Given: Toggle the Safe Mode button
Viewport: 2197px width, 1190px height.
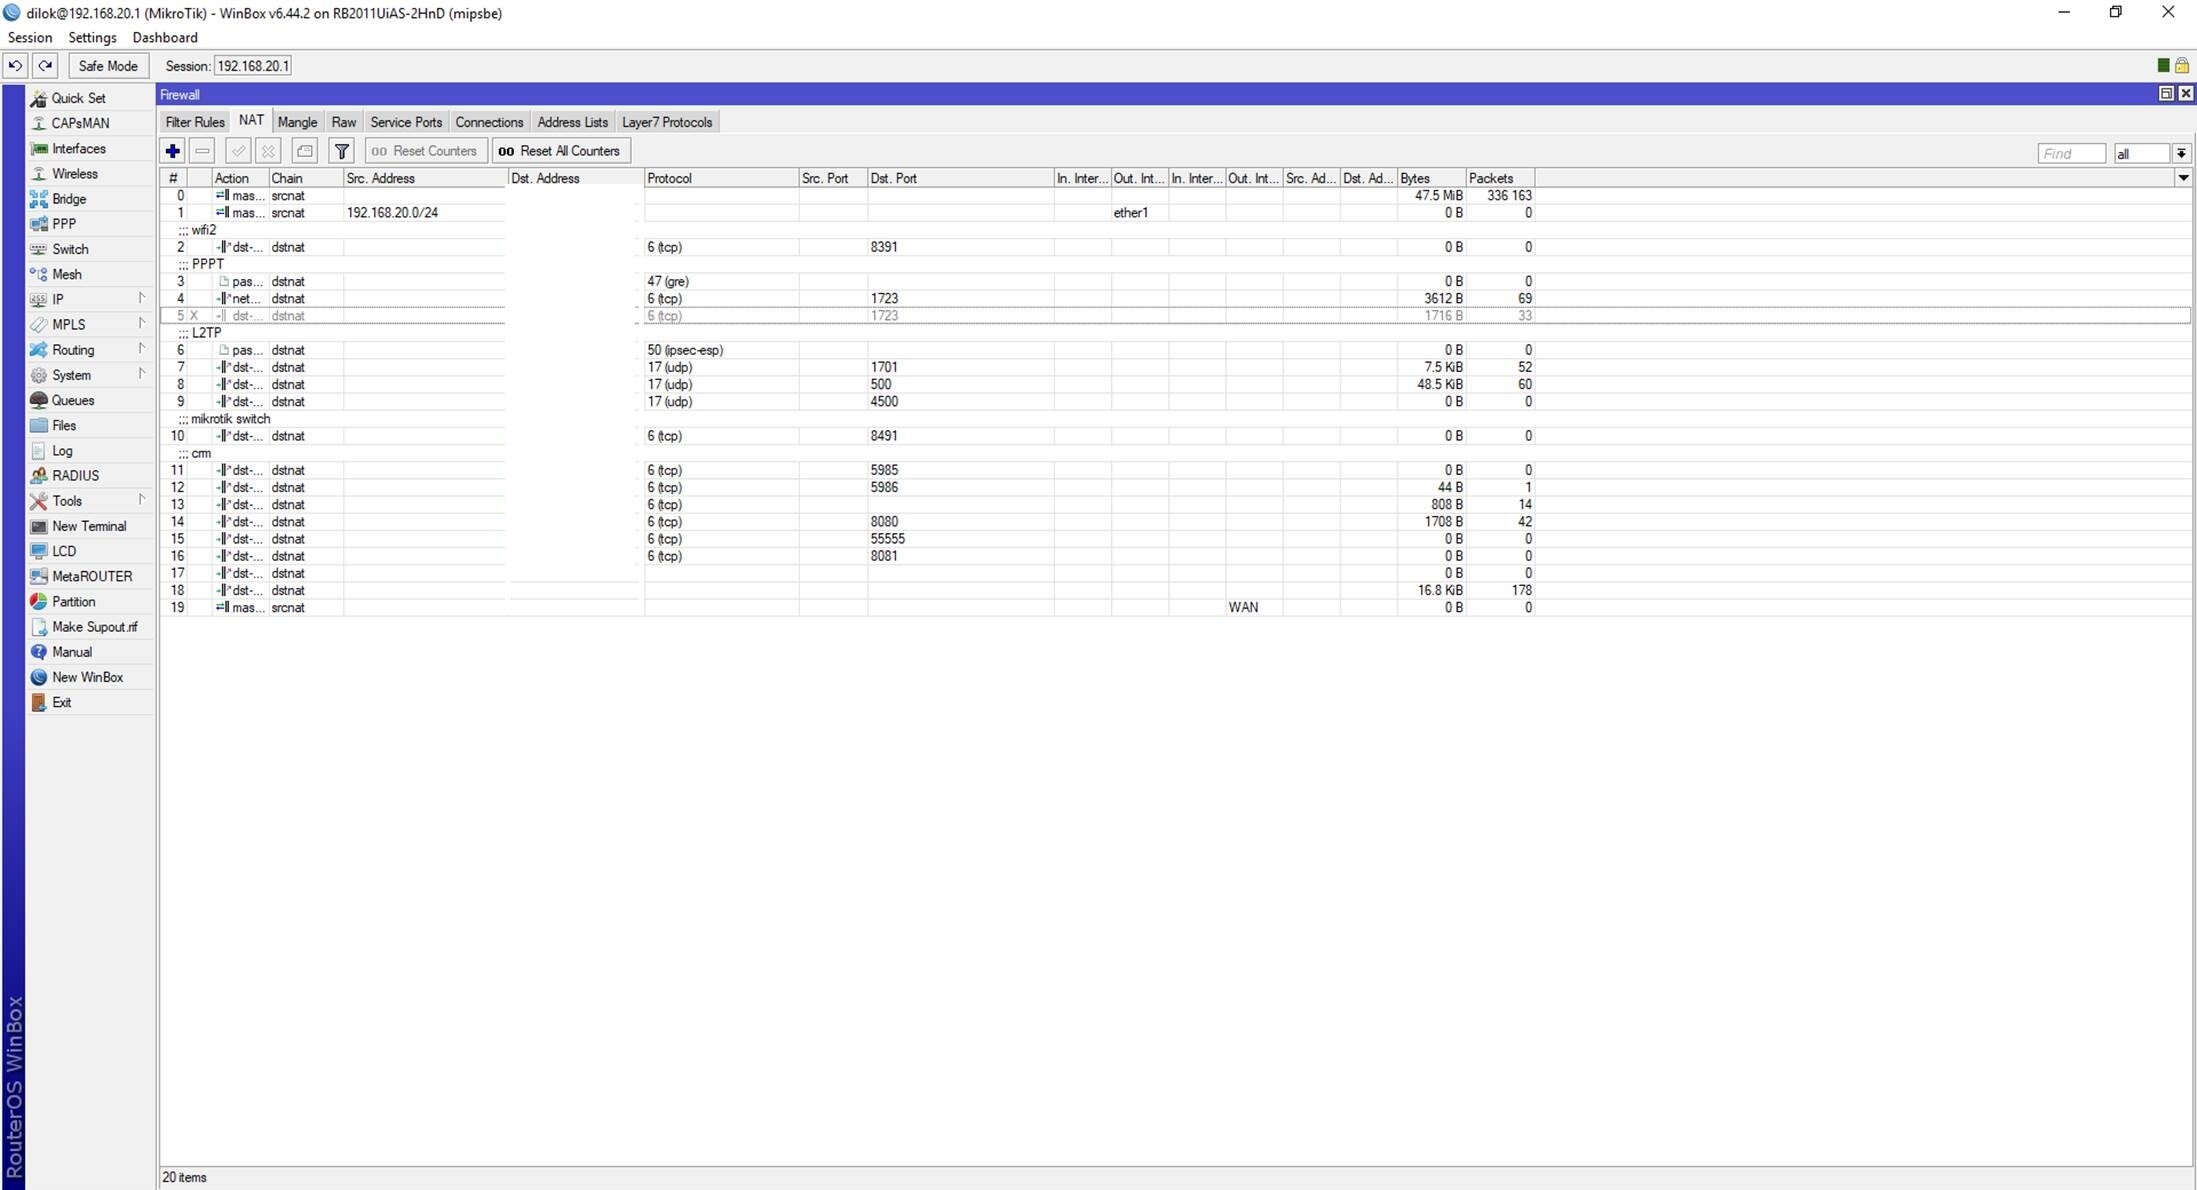Looking at the screenshot, I should tap(108, 66).
